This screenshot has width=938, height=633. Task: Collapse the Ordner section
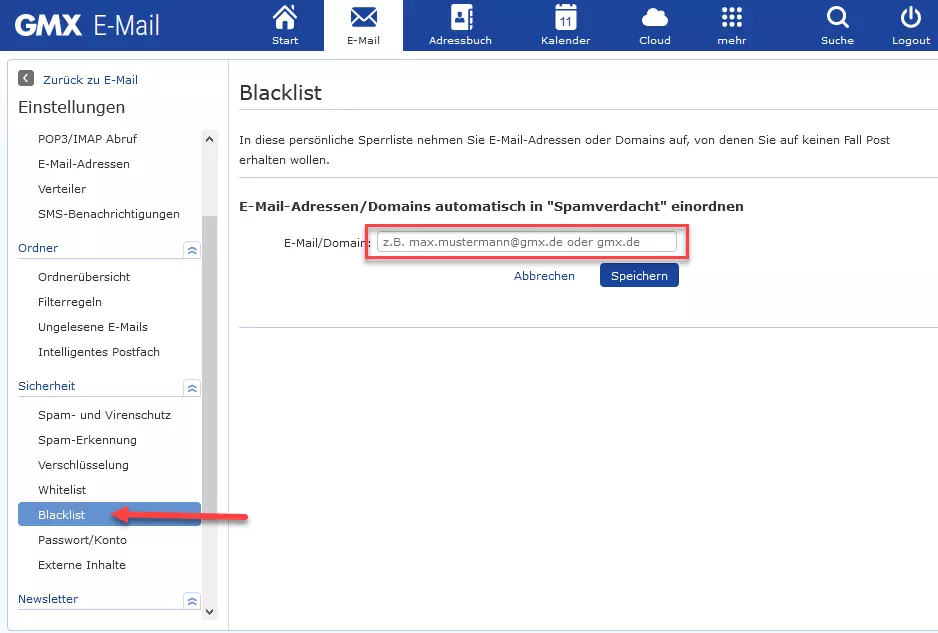[192, 250]
